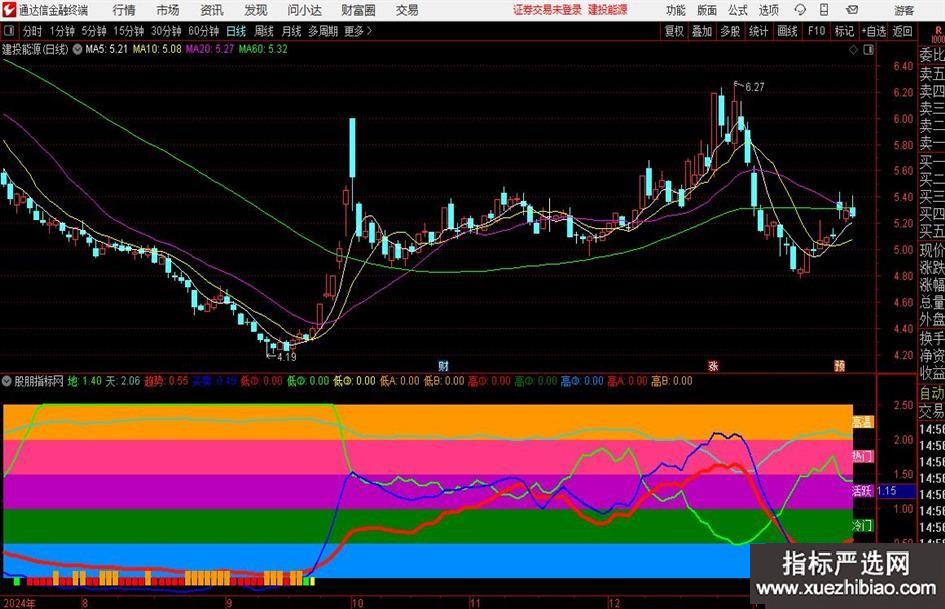This screenshot has height=609, width=945.
Task: Click the 返回 back button
Action: click(902, 31)
